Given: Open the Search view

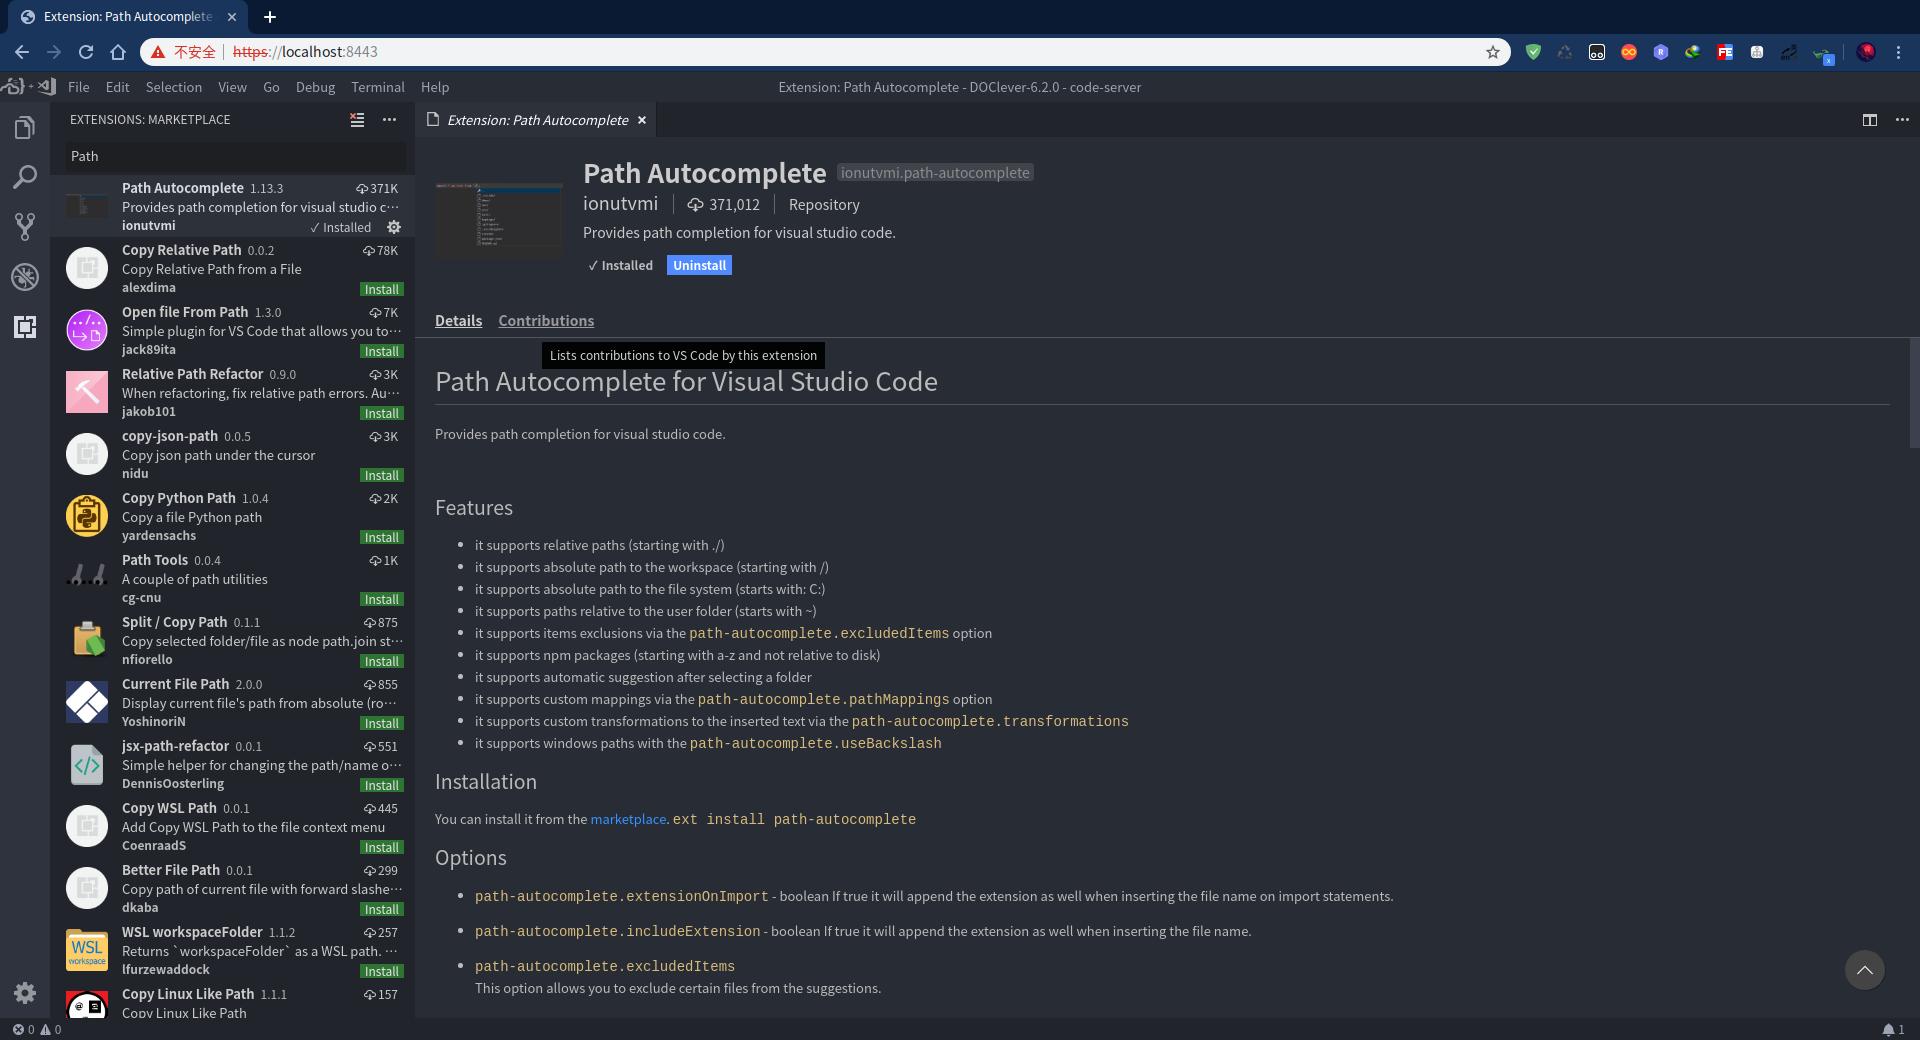Looking at the screenshot, I should coord(24,176).
